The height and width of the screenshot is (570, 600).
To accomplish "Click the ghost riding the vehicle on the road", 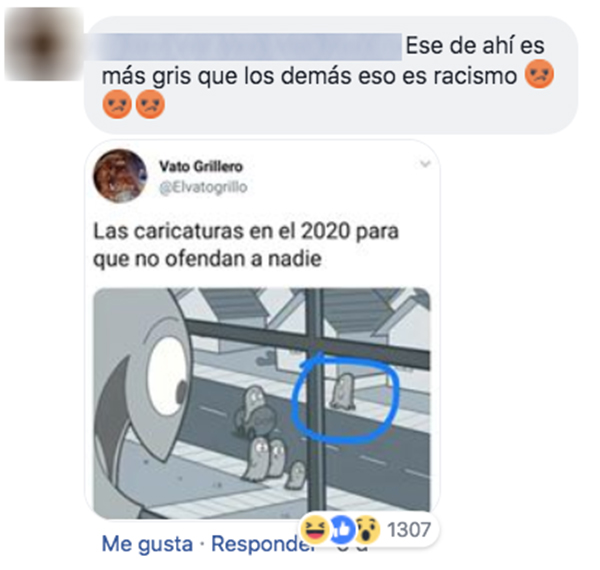I will (253, 412).
